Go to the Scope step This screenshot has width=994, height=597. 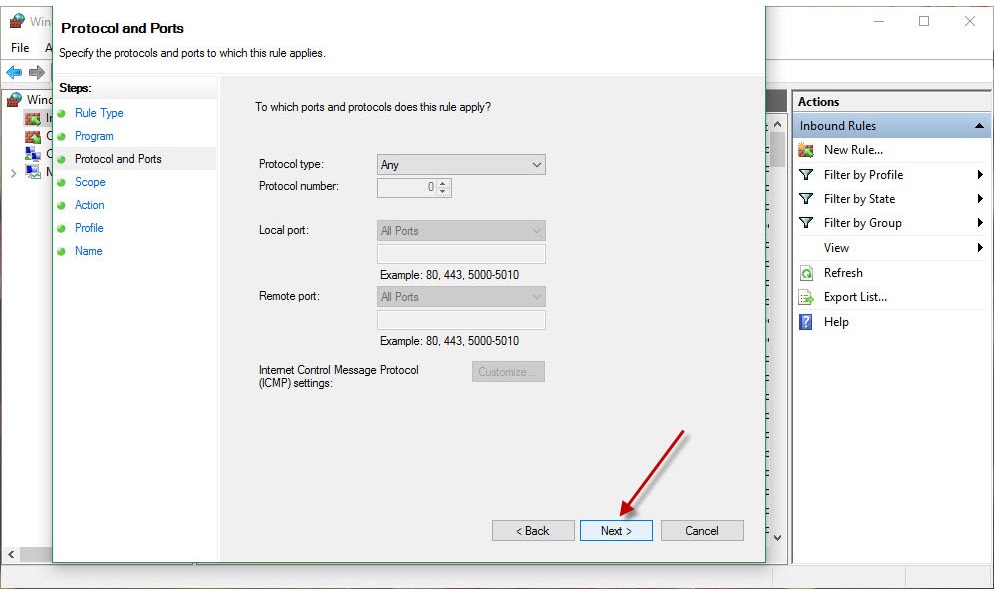90,182
